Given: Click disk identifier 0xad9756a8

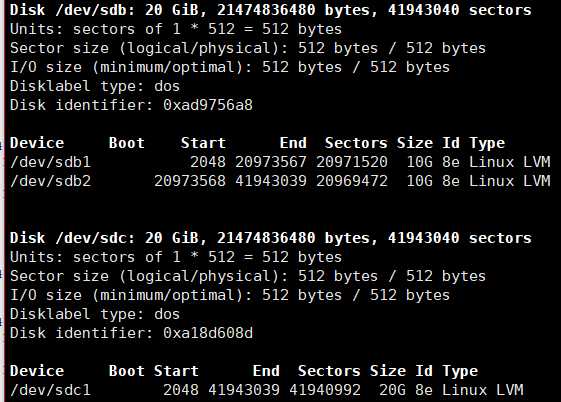Looking at the screenshot, I should click(208, 106).
